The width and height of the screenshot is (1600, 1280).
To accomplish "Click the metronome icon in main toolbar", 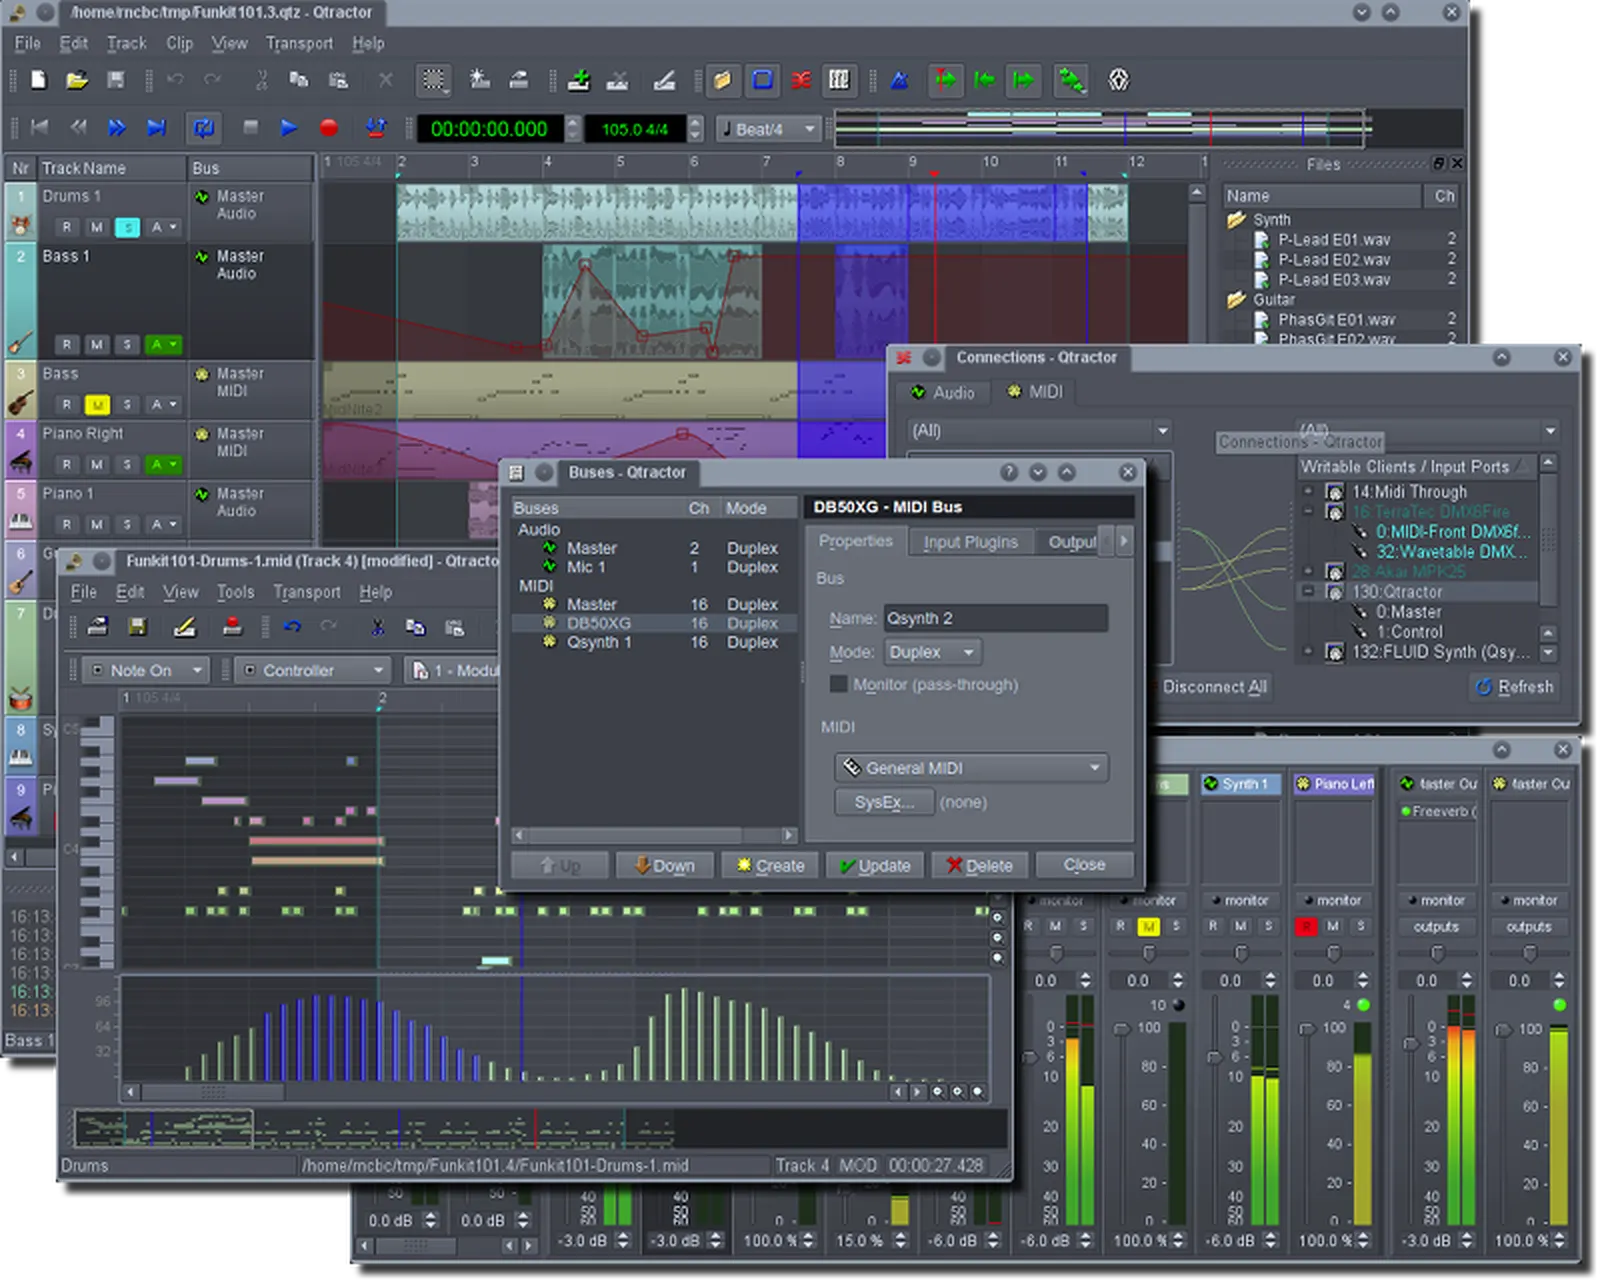I will point(899,80).
